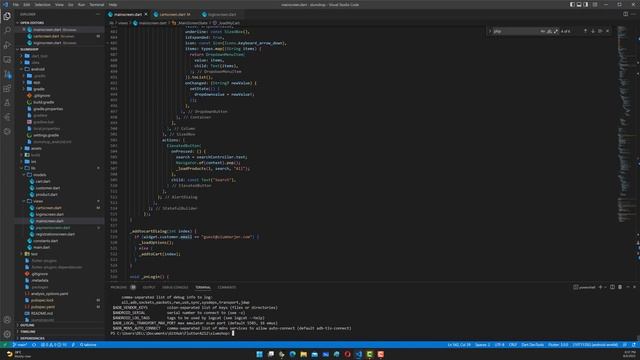Change the CRLF line ending setting
This screenshot has width=640, height=360.
tap(513, 345)
